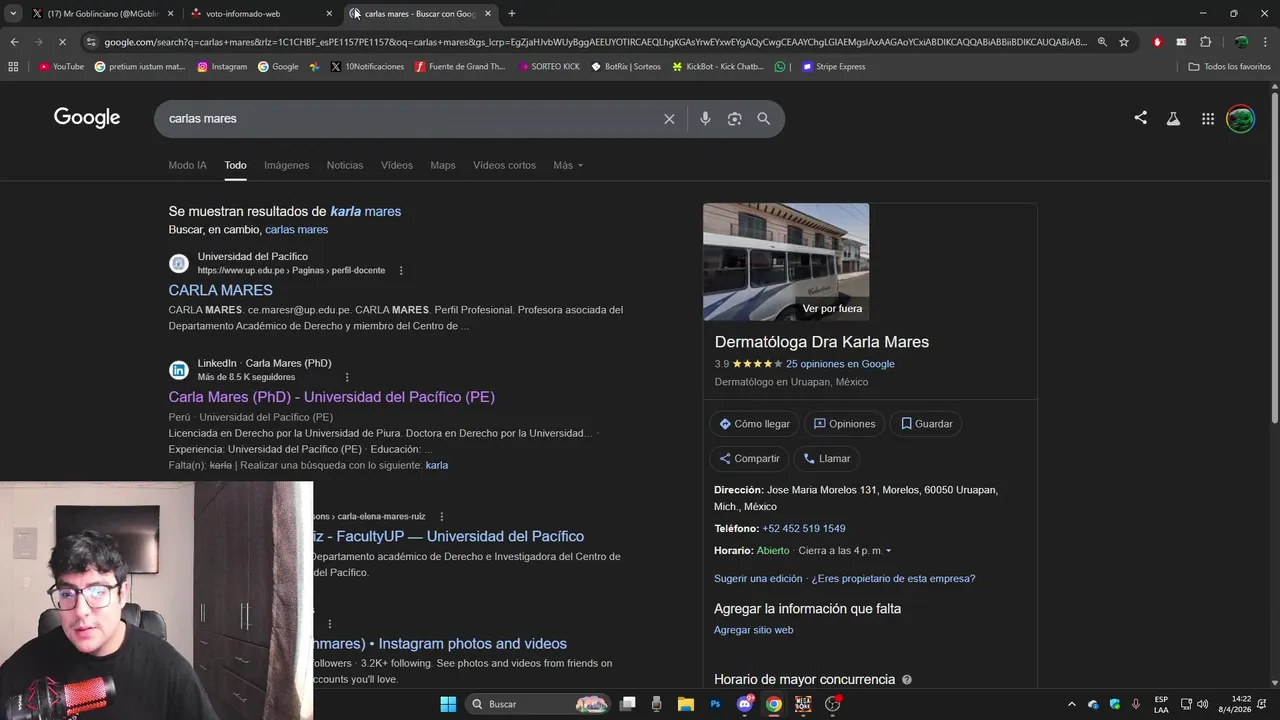Expand the closing hours dropdown arrow
The width and height of the screenshot is (1280, 720).
[888, 551]
